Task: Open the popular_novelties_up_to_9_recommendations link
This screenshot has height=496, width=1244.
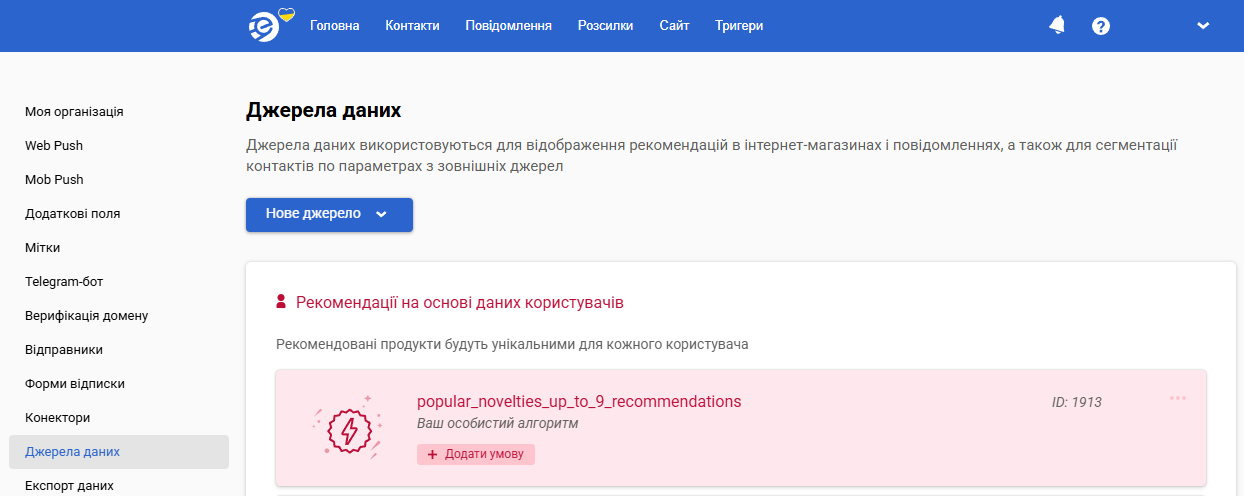Action: click(x=579, y=401)
